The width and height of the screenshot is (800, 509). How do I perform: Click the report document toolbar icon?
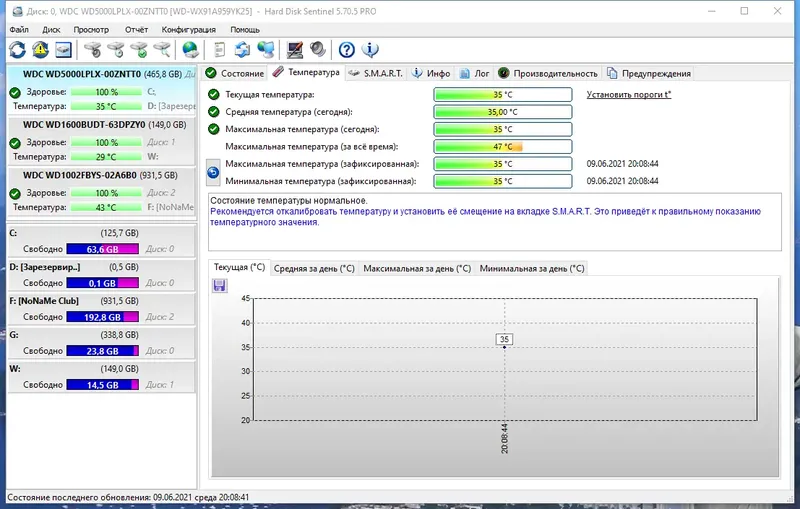coord(219,49)
